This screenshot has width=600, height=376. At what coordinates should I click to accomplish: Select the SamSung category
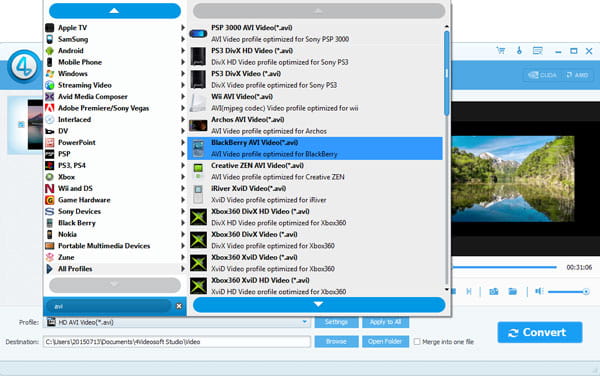coord(115,39)
